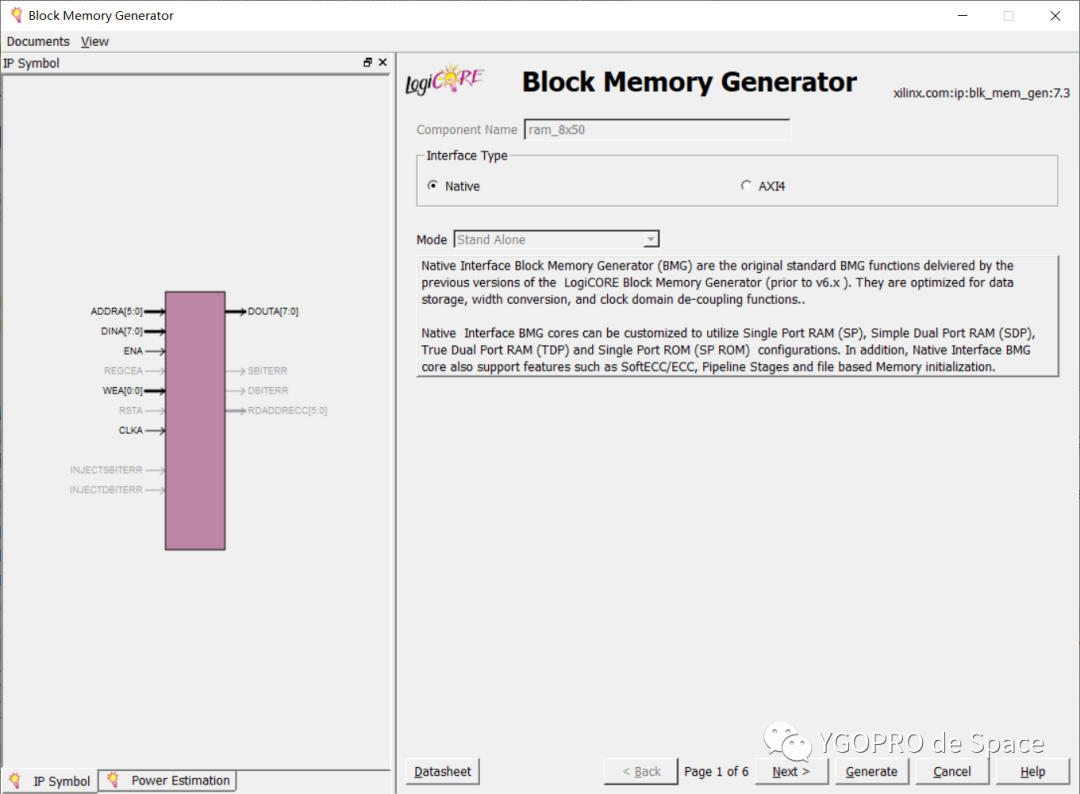Click the disabled Back button

click(x=641, y=771)
